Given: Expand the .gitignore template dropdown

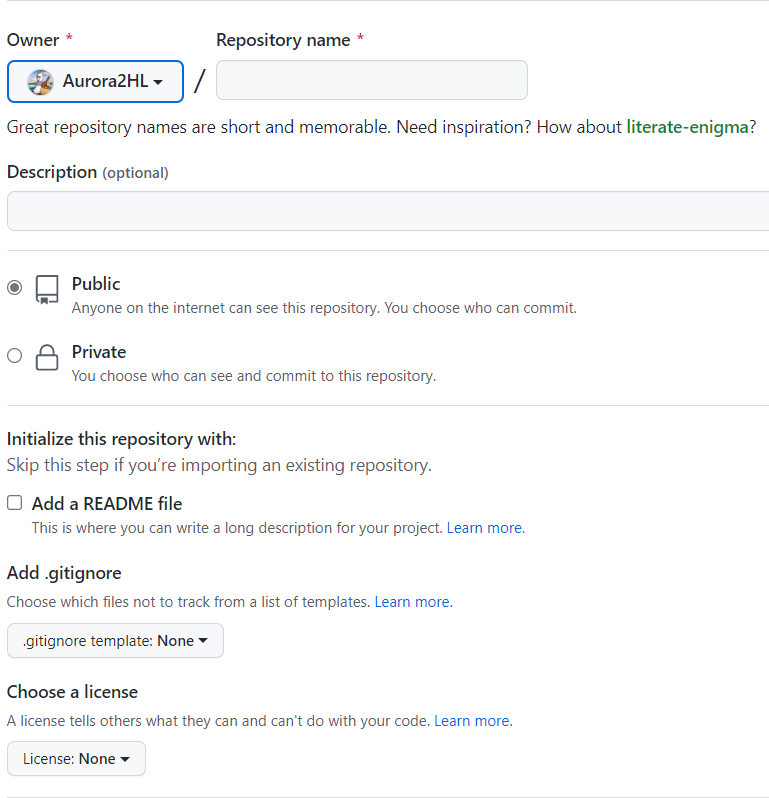Looking at the screenshot, I should [x=115, y=641].
